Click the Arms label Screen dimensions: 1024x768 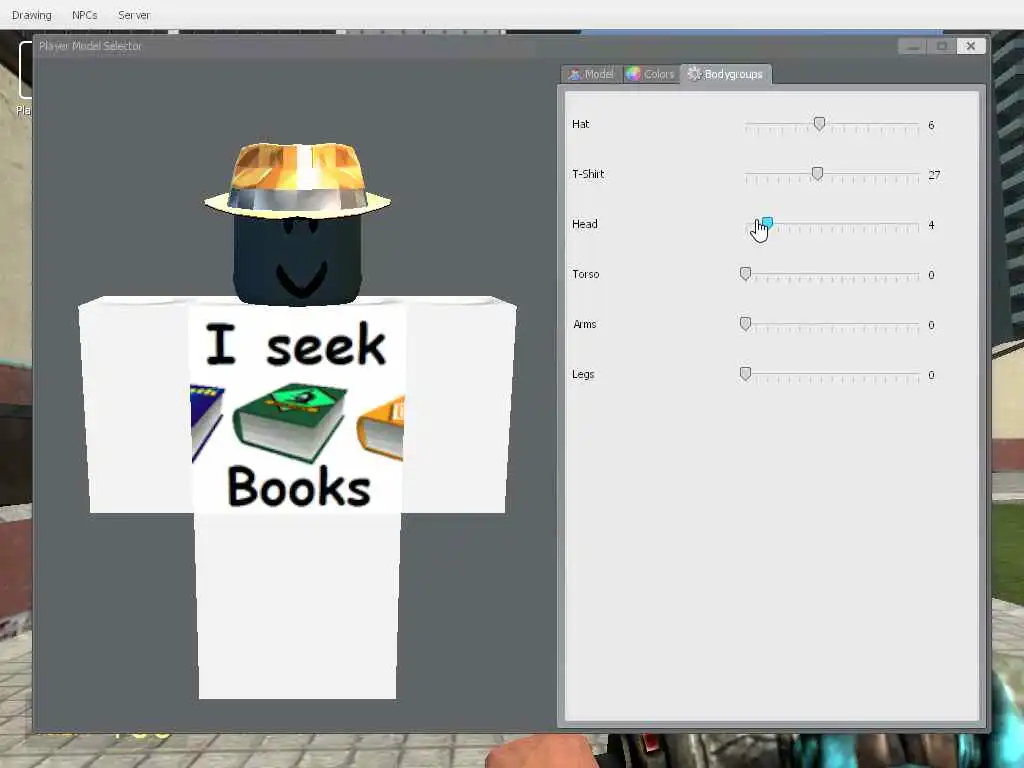(584, 324)
